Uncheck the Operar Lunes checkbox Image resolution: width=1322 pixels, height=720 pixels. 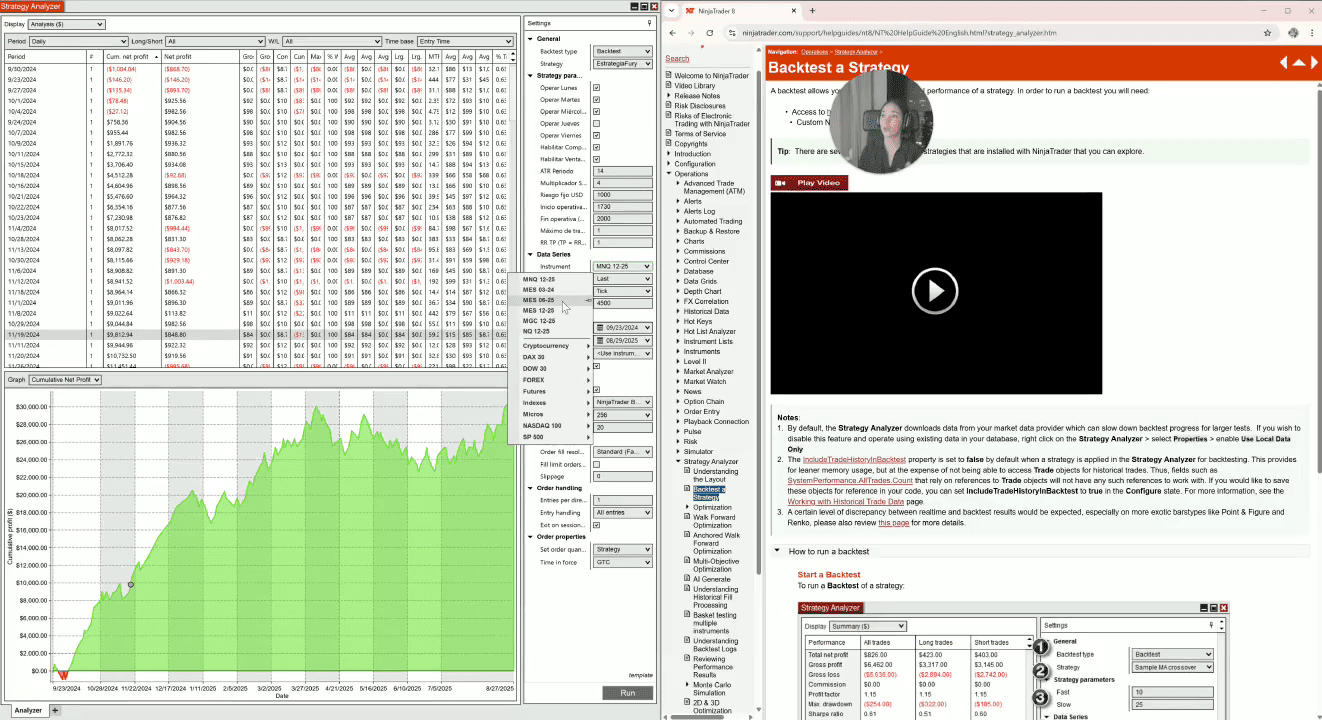[x=597, y=87]
